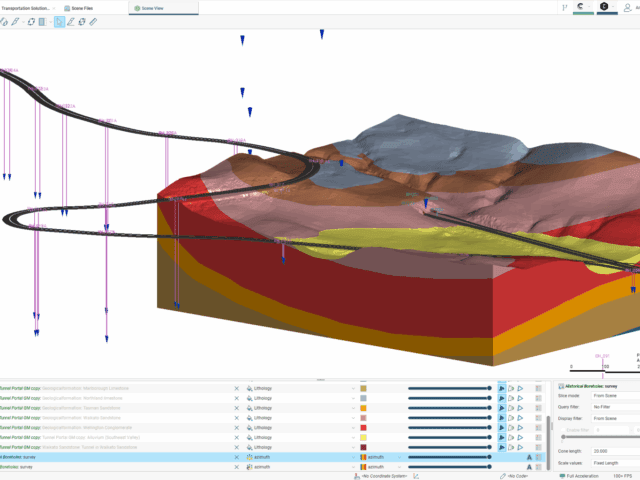Screen dimensions: 640x480
Task: Select the arrow pointer tool in toolbar
Action: pos(59,21)
